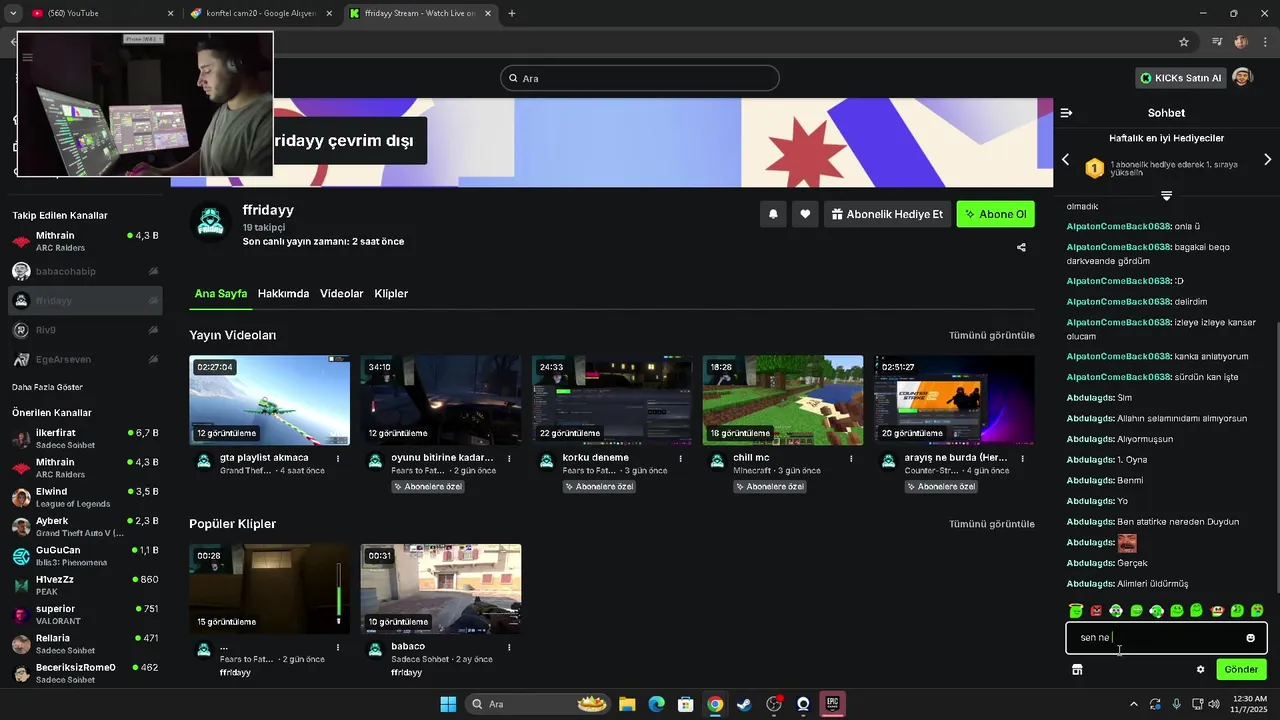Open EgeArseven channel in sidebar
1280x720 pixels.
pos(85,359)
